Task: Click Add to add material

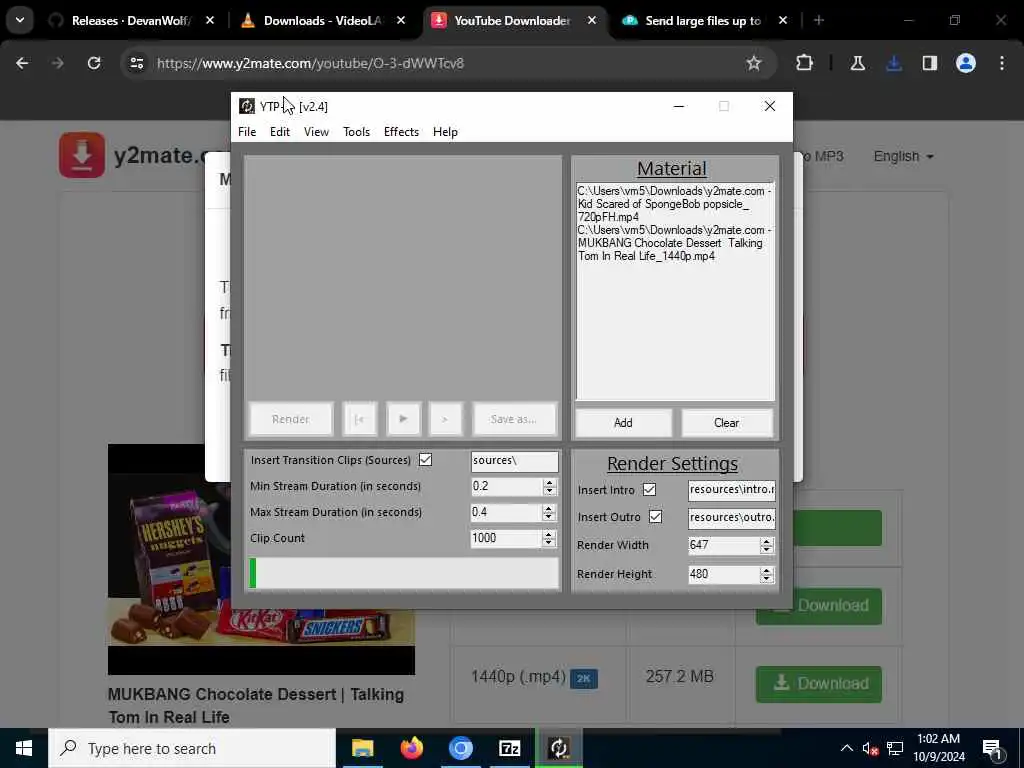Action: pyautogui.click(x=623, y=423)
